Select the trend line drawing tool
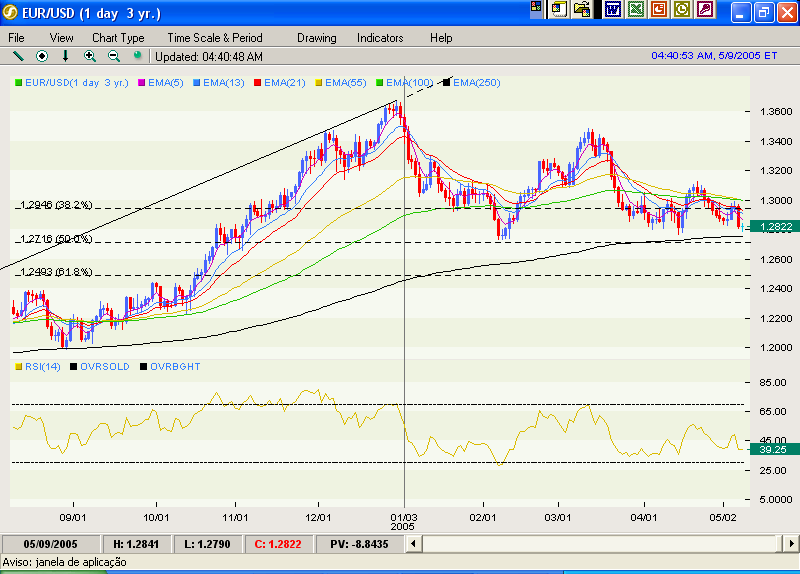 [18, 56]
